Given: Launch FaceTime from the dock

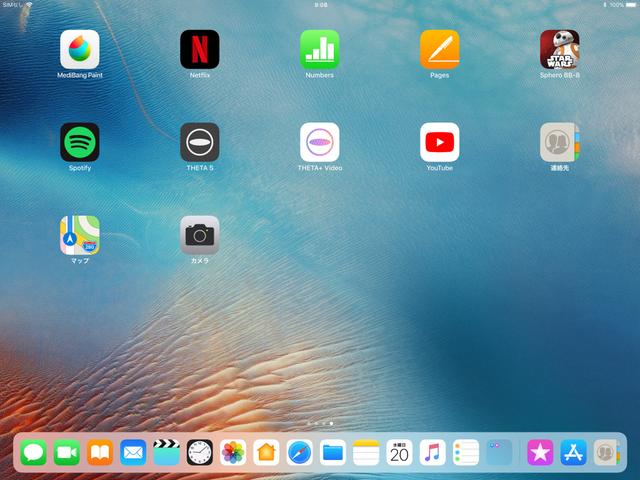Looking at the screenshot, I should (x=67, y=452).
